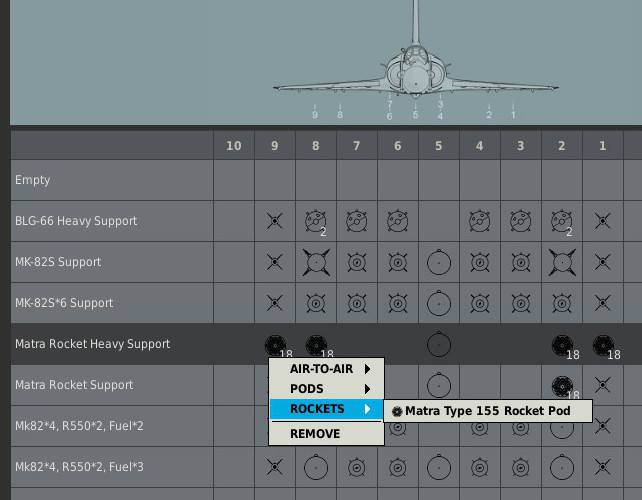This screenshot has height=500, width=642.
Task: Select Matra Type 155 Rocket Pod
Action: 488,411
